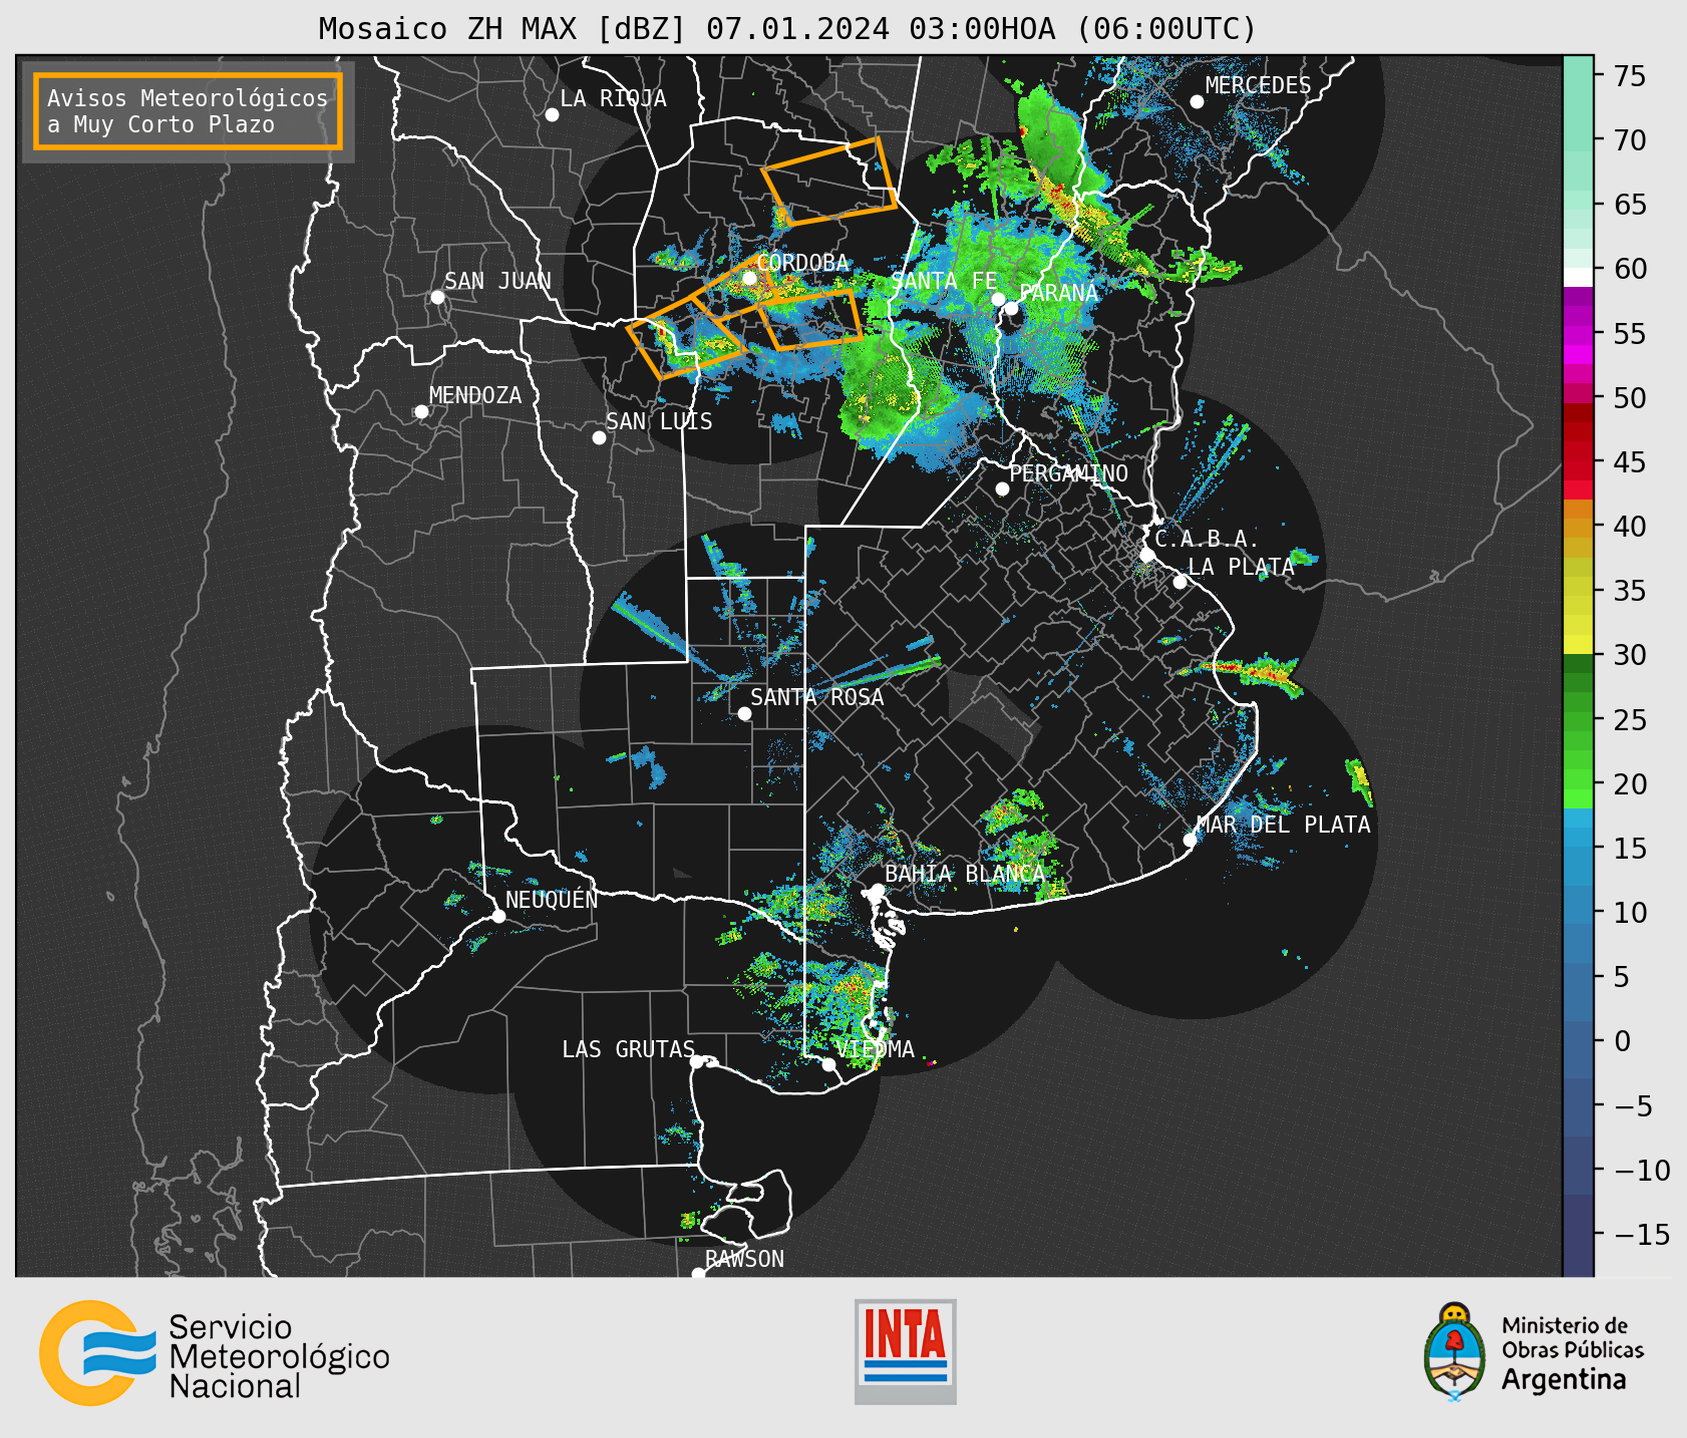This screenshot has width=1687, height=1438.
Task: Click the MERCEDES city label
Action: [1258, 85]
